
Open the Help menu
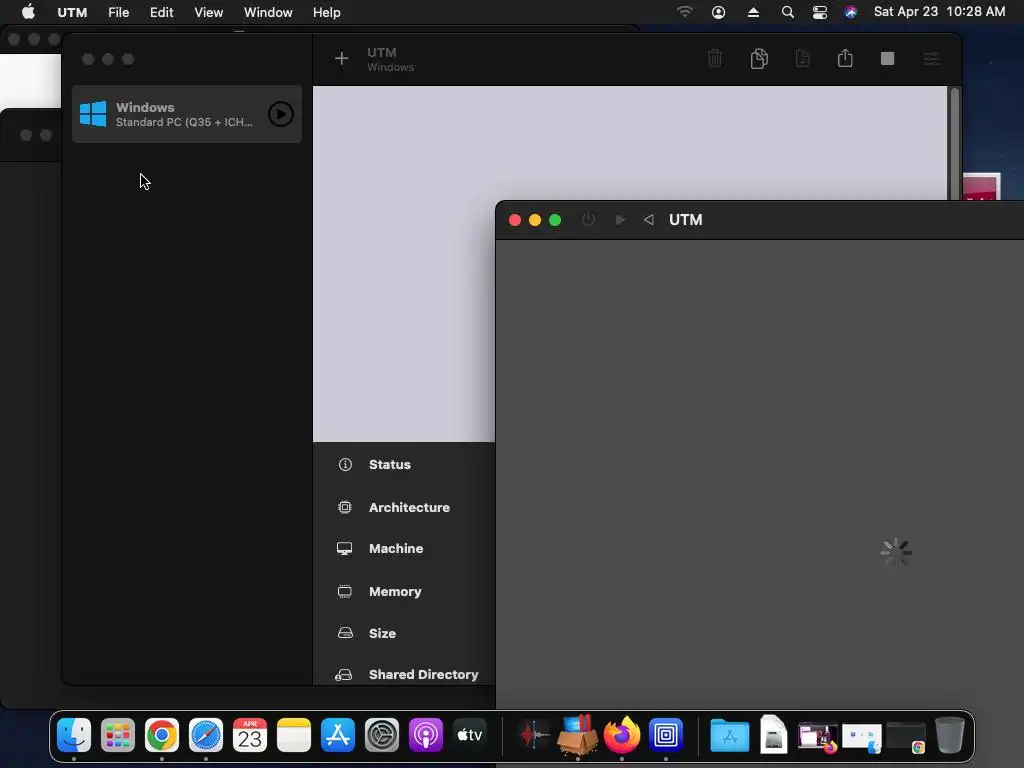tap(327, 12)
